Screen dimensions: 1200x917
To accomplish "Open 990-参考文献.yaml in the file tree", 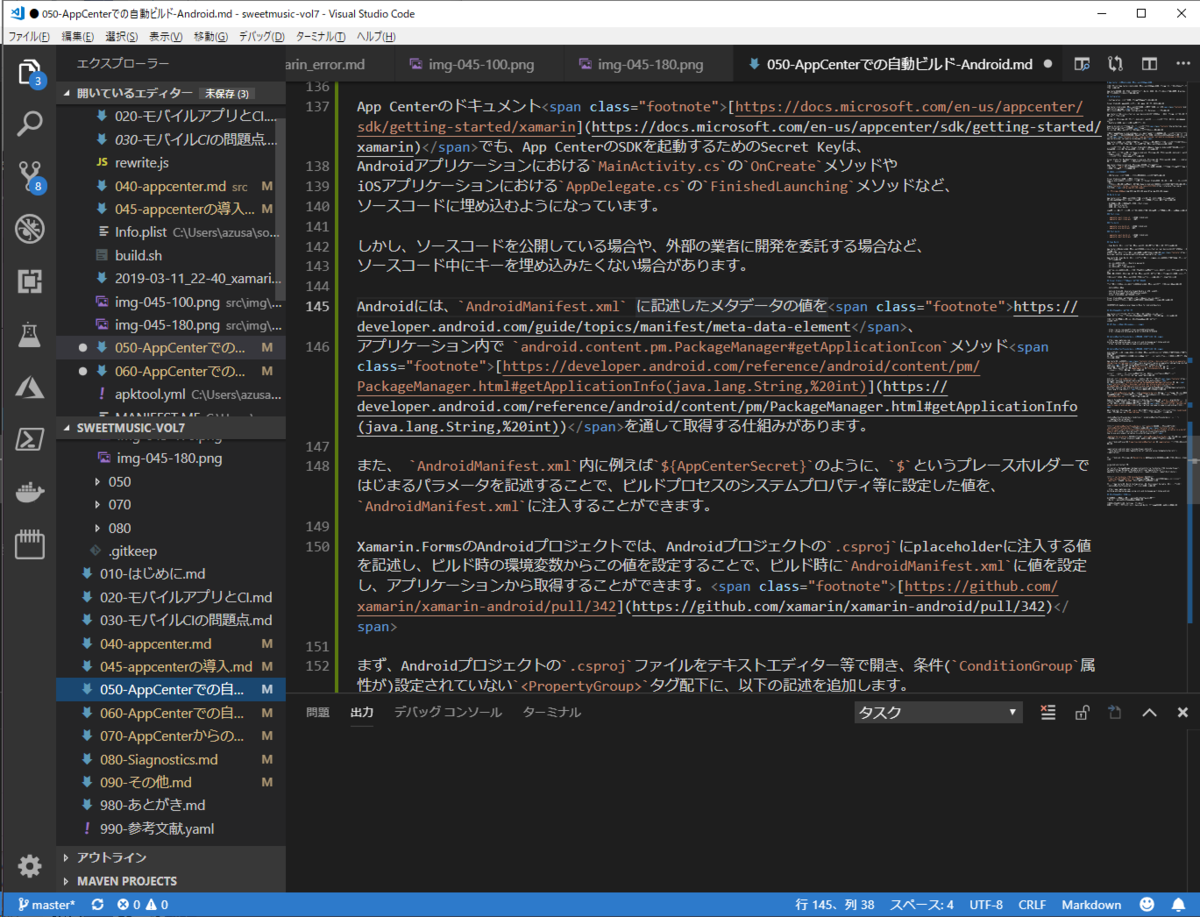I will pos(170,828).
